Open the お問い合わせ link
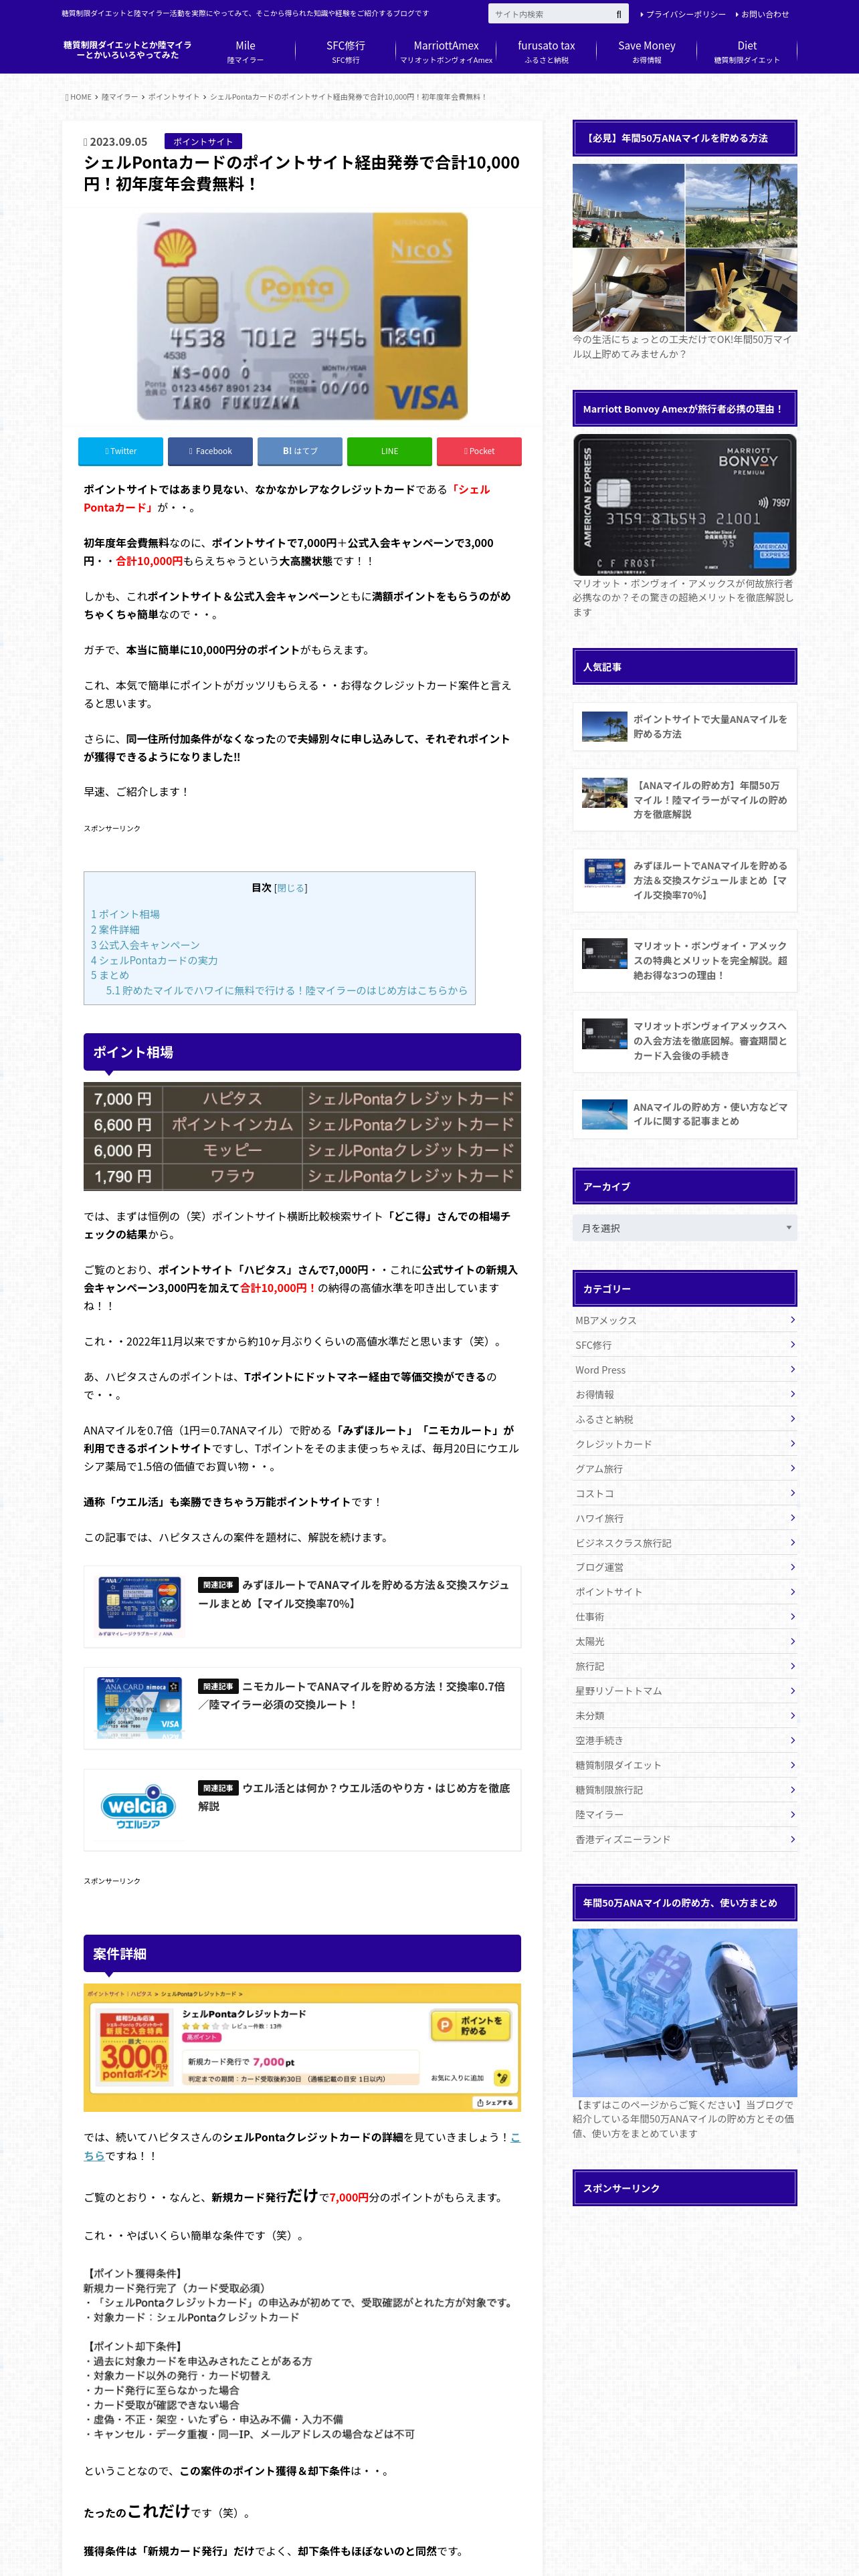 pos(762,14)
